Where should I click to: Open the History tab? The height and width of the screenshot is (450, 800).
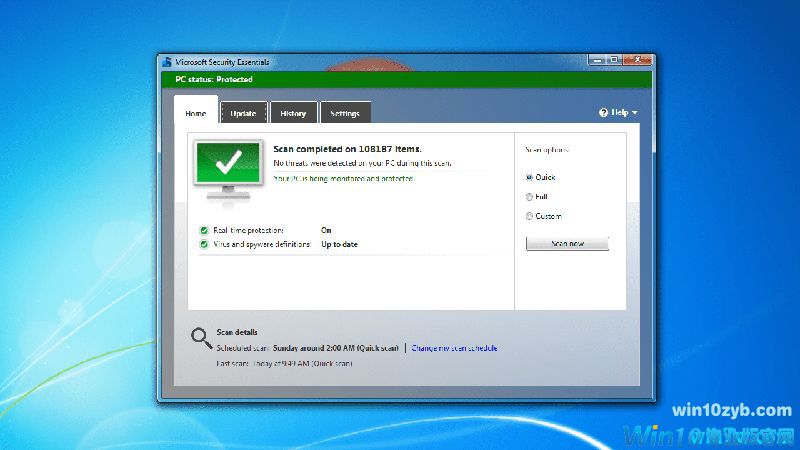coord(293,113)
